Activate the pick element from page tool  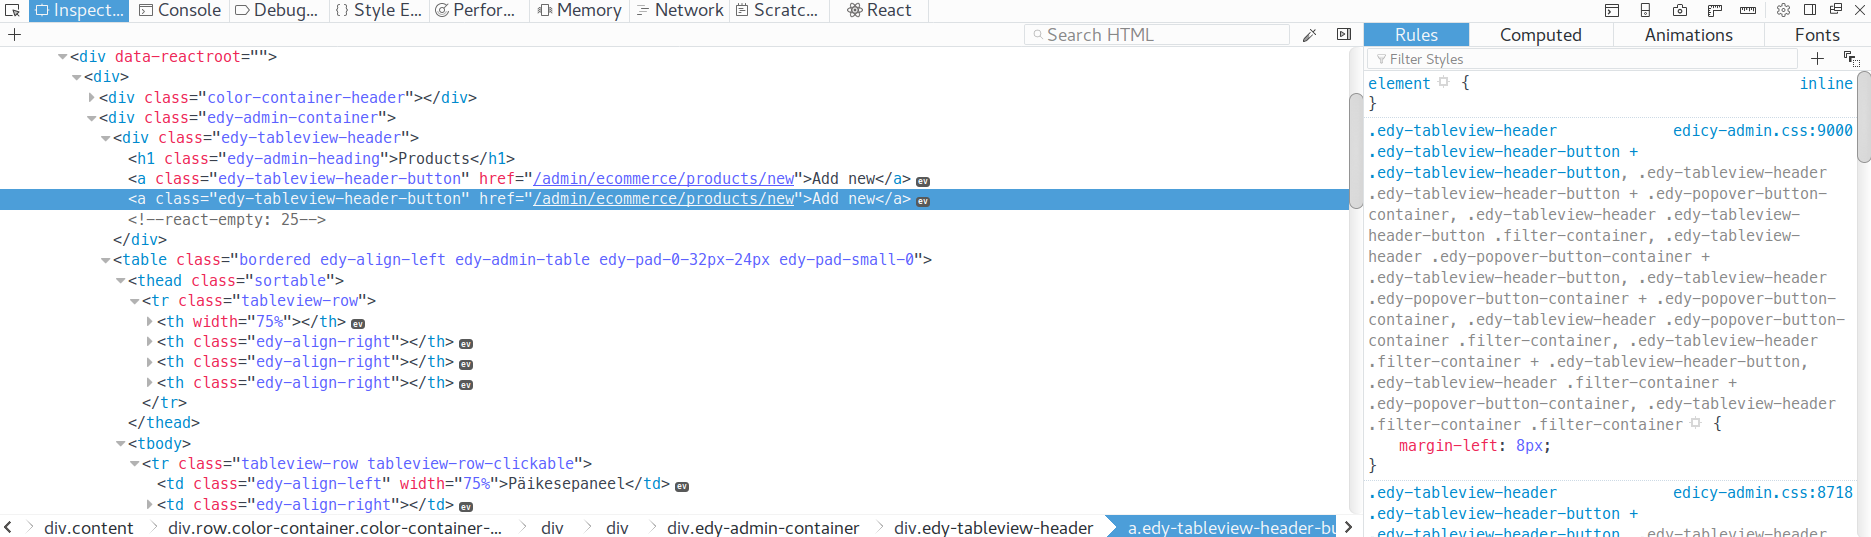[x=13, y=10]
